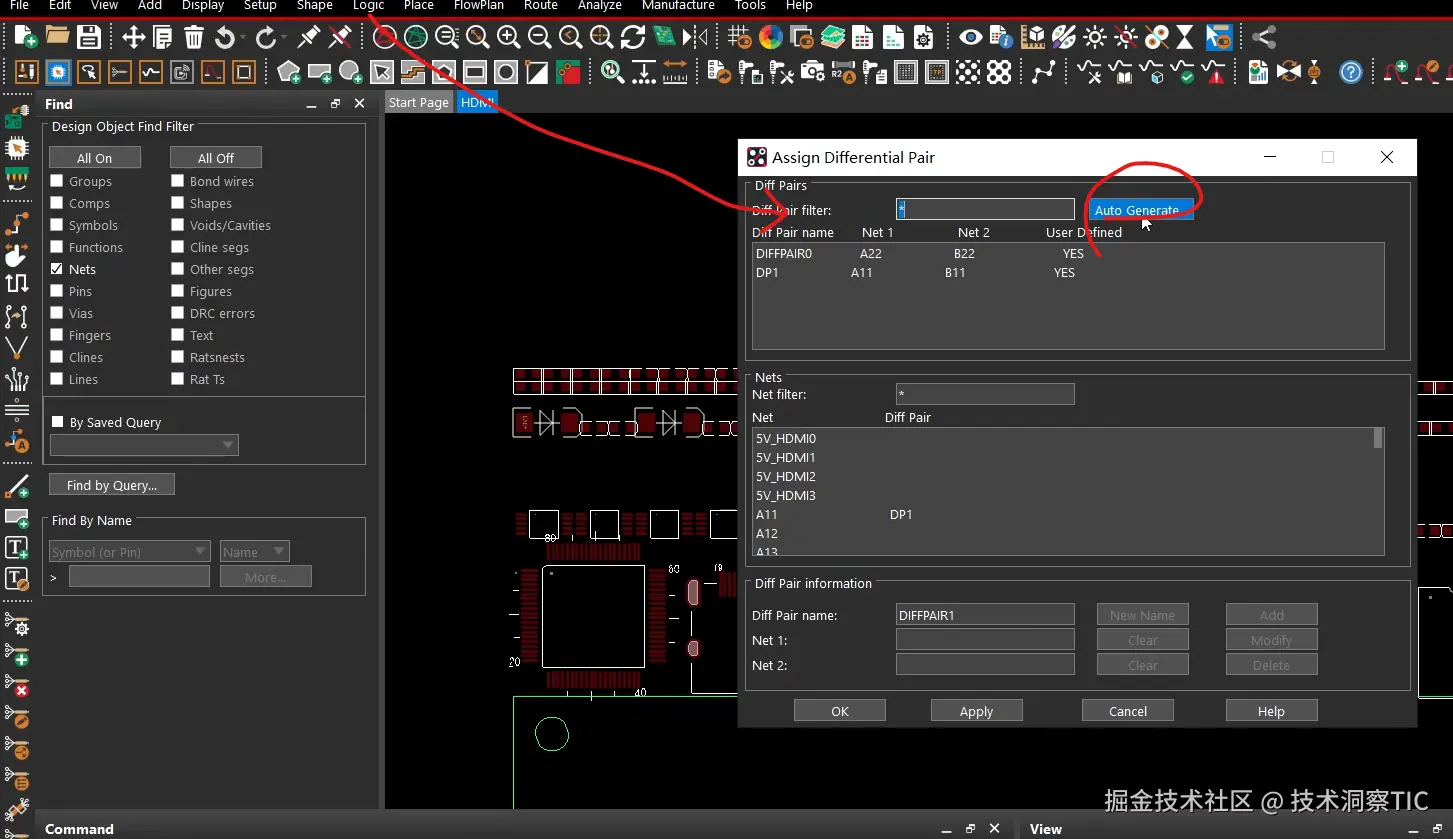The width and height of the screenshot is (1453, 839).
Task: Open the Color dialog wheel icon
Action: point(771,38)
